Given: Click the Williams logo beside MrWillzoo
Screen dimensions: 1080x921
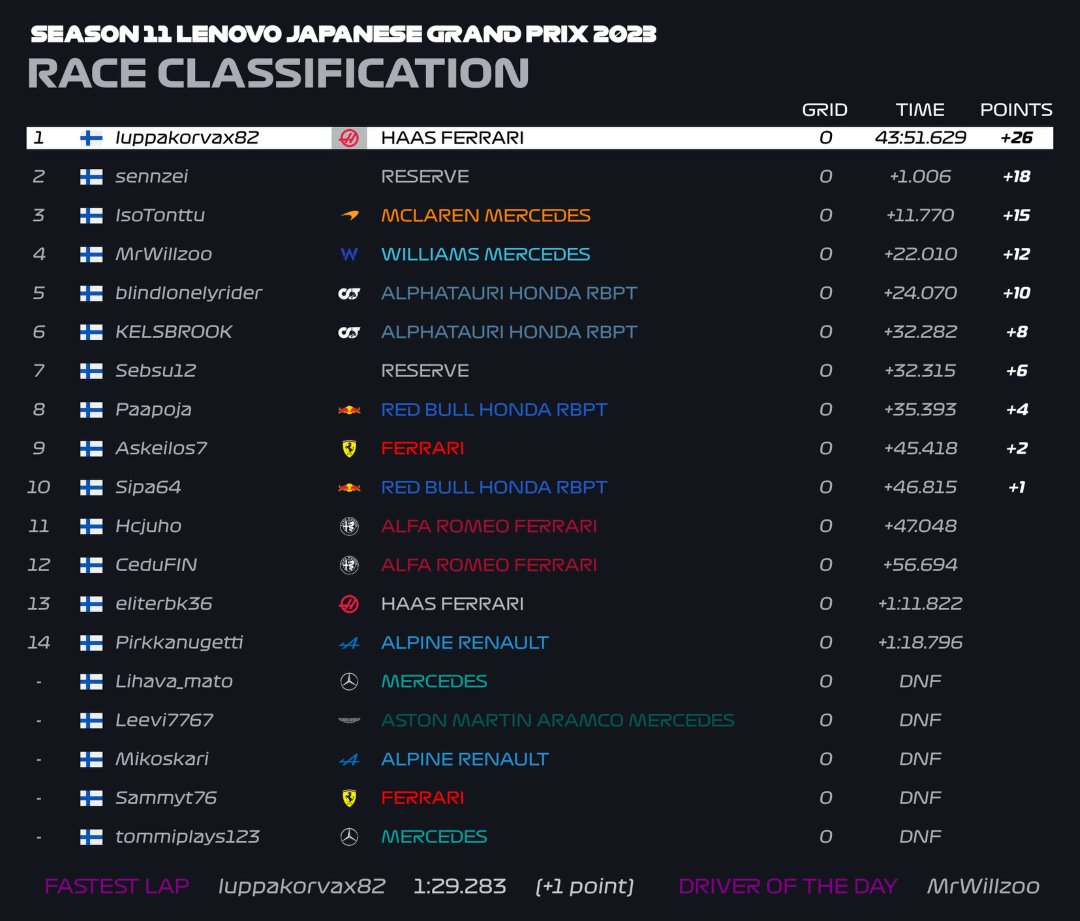Looking at the screenshot, I should click(349, 254).
